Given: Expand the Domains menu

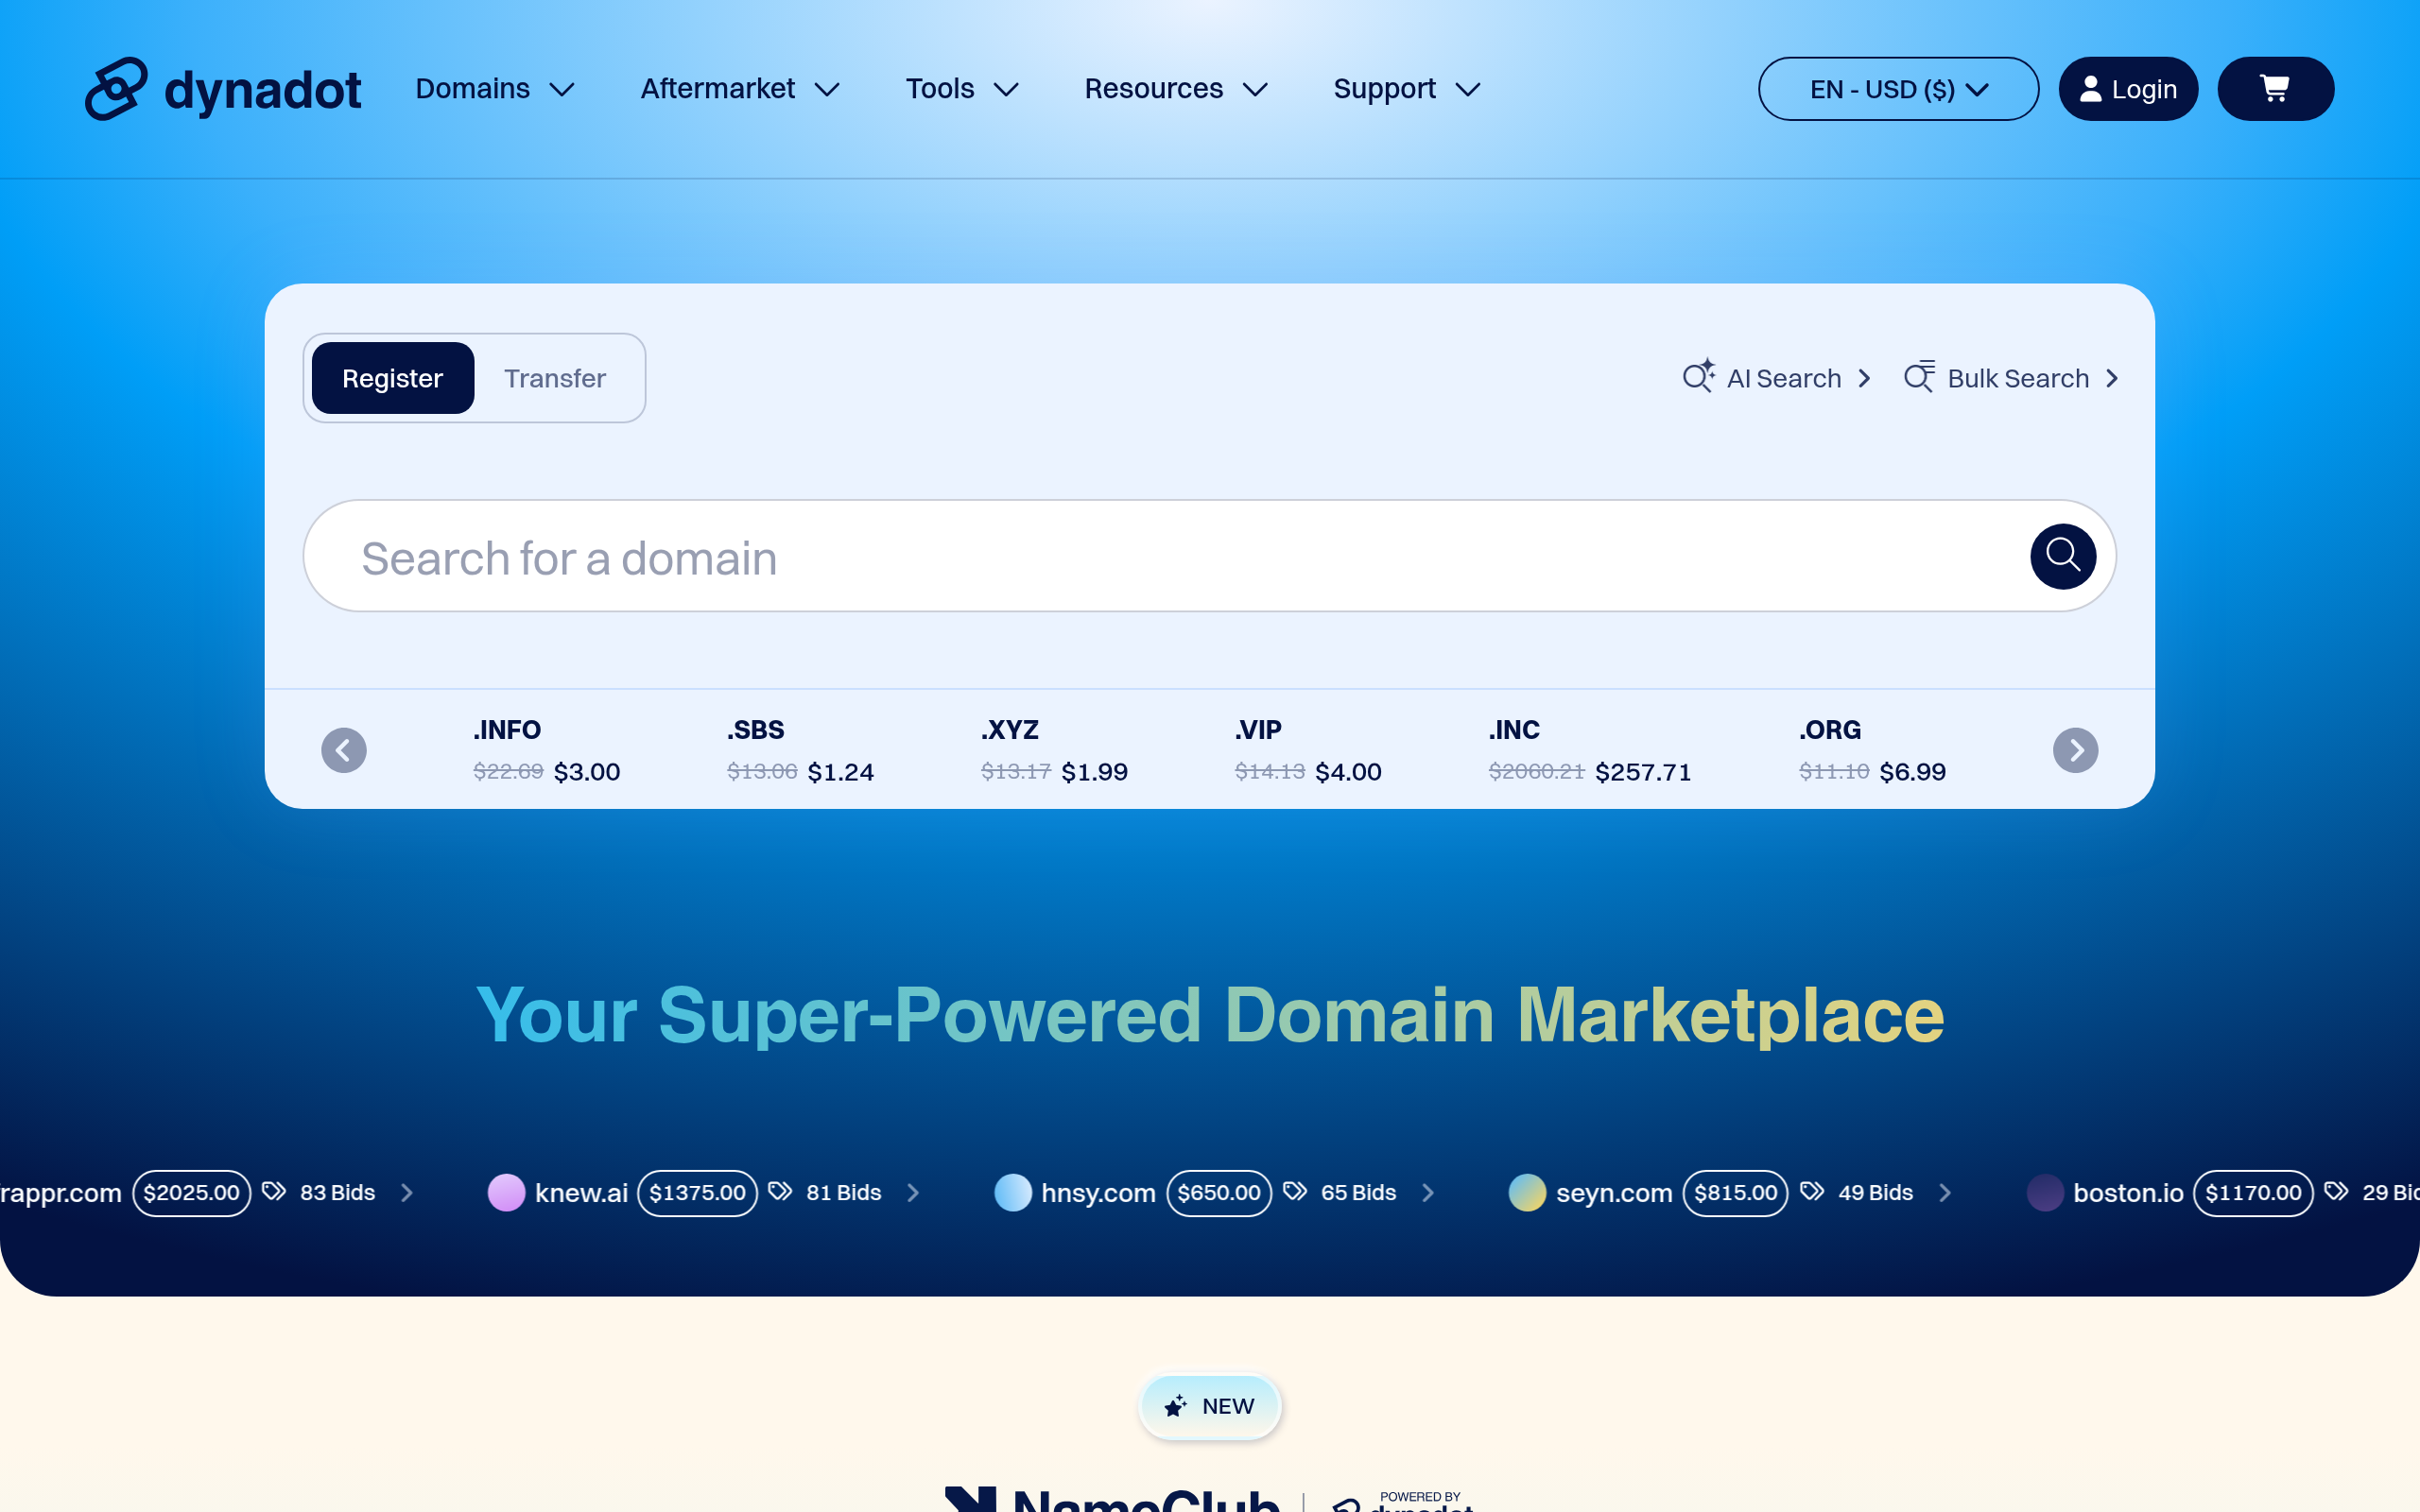Looking at the screenshot, I should [495, 89].
